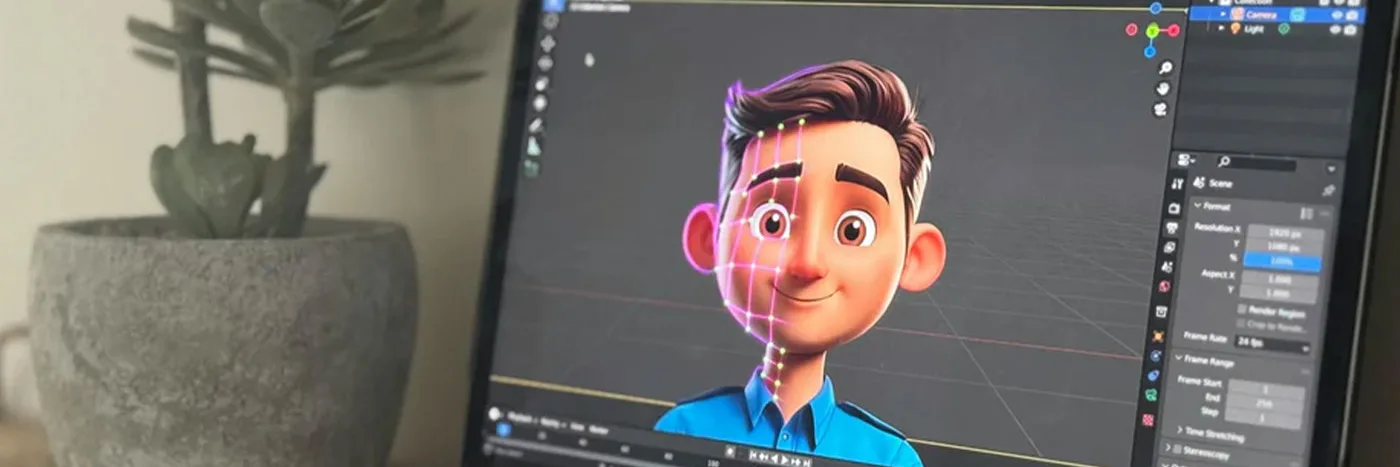Open the properties options dropdown arrow

[x=1331, y=168]
